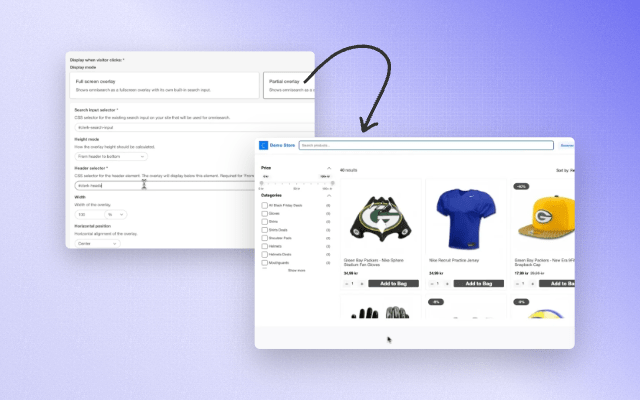This screenshot has width=640, height=400.
Task: Collapse the Categories filter section chevron
Action: [329, 196]
